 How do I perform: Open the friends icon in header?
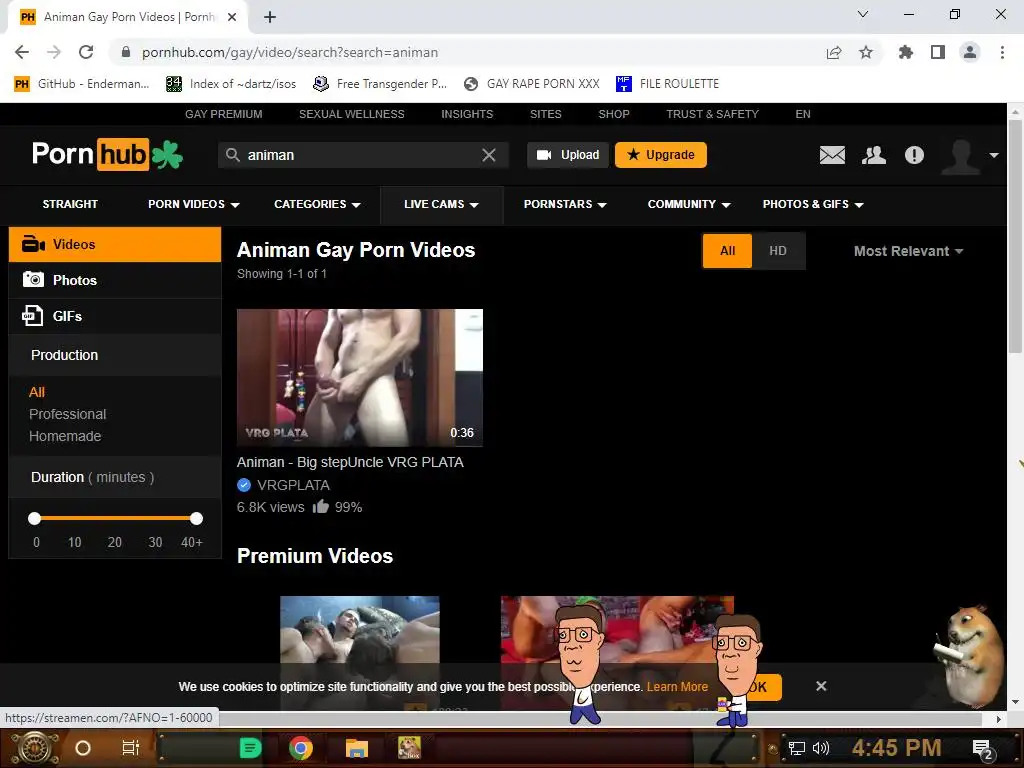coord(874,155)
